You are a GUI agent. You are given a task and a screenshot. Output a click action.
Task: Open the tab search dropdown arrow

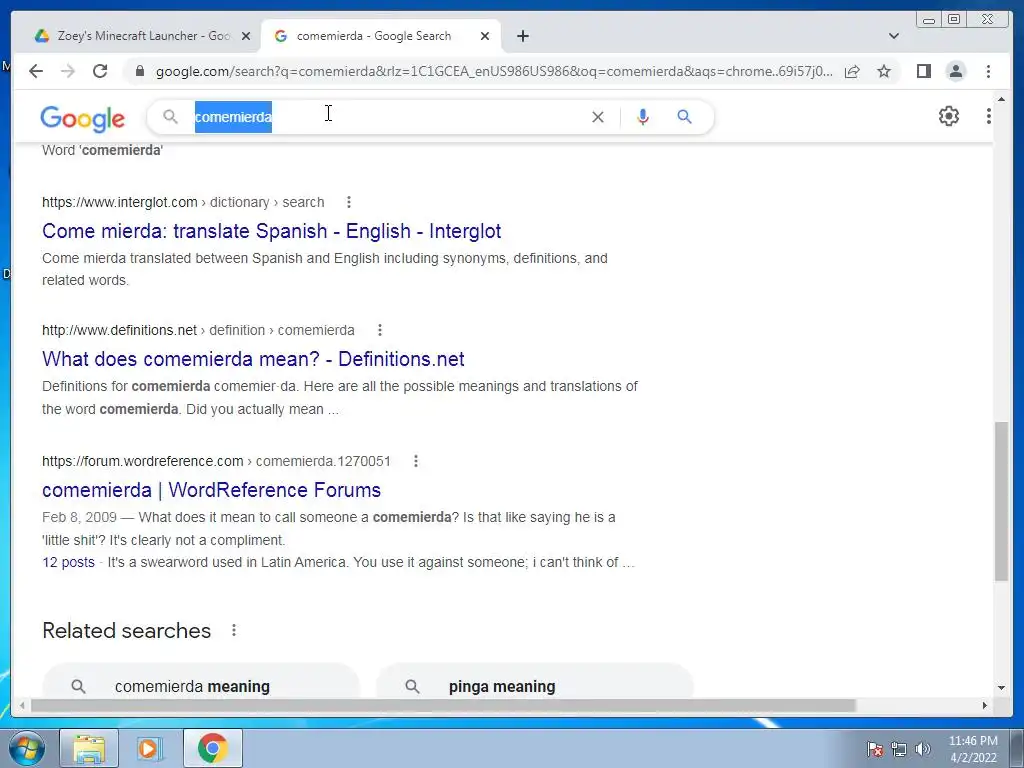point(894,36)
